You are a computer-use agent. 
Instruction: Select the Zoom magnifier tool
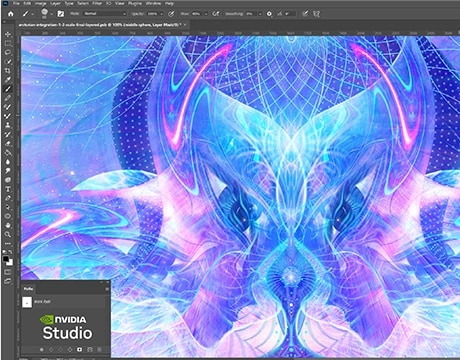point(8,234)
